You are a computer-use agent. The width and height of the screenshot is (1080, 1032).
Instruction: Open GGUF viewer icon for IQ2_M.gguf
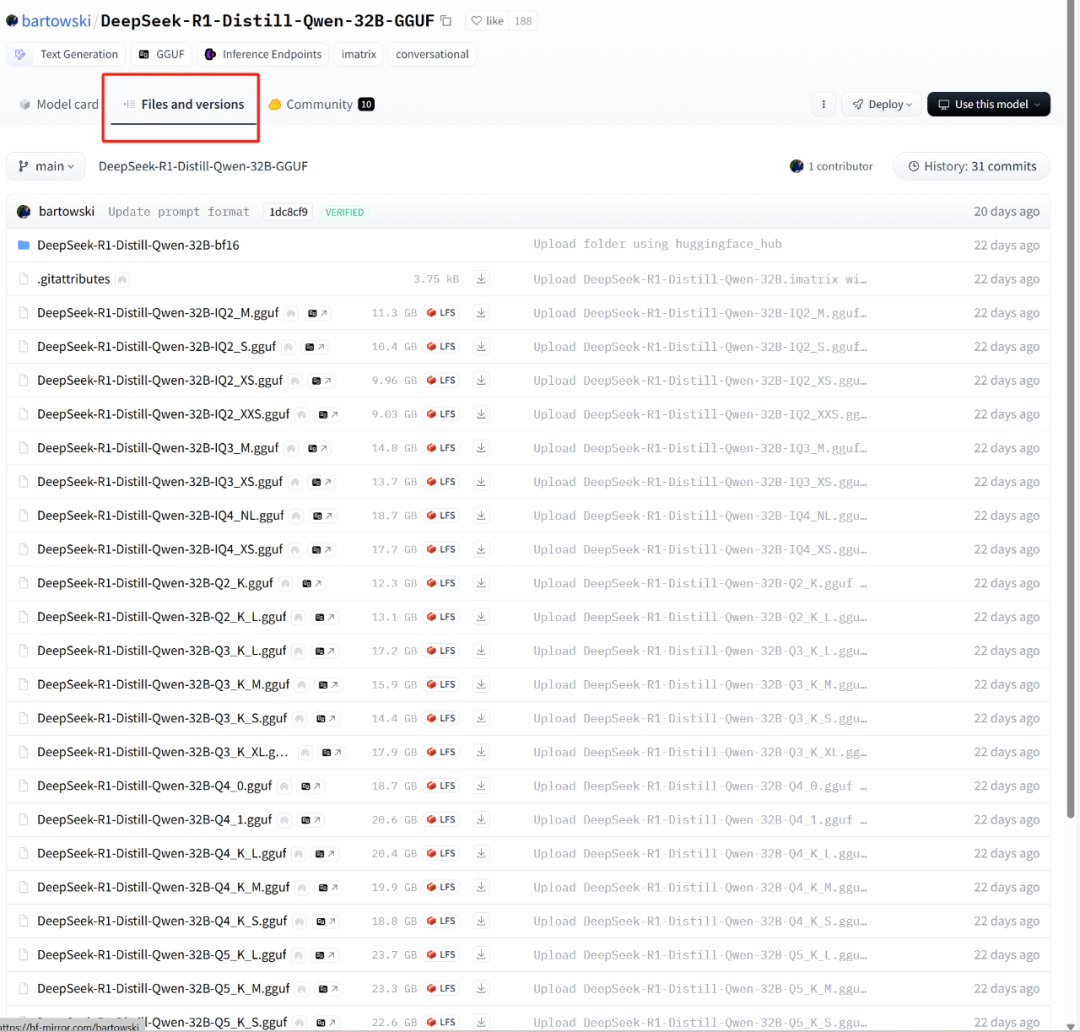pos(318,313)
